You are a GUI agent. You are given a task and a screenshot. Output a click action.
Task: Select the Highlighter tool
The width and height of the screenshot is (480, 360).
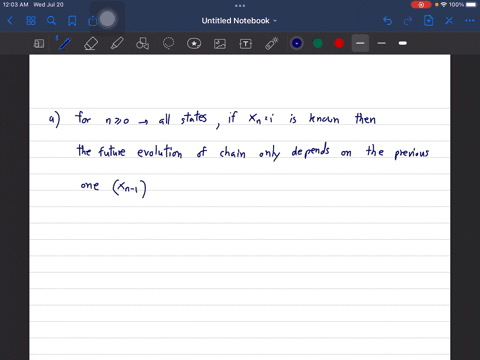coord(117,43)
